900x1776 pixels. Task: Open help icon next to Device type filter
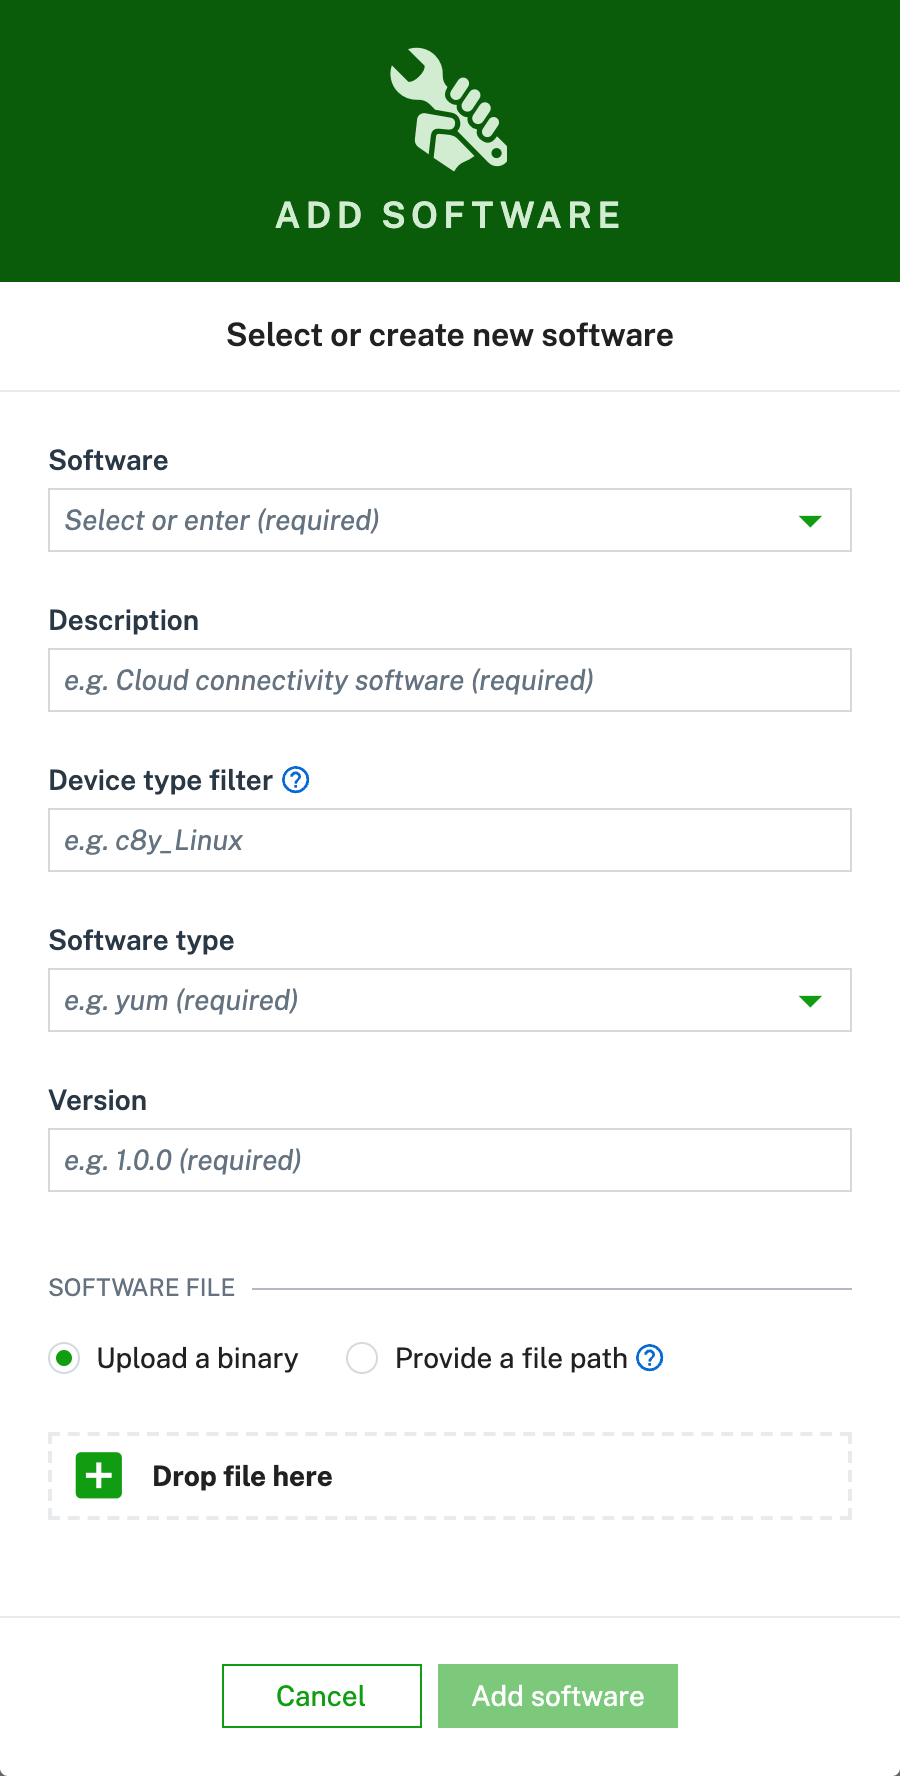tap(296, 780)
